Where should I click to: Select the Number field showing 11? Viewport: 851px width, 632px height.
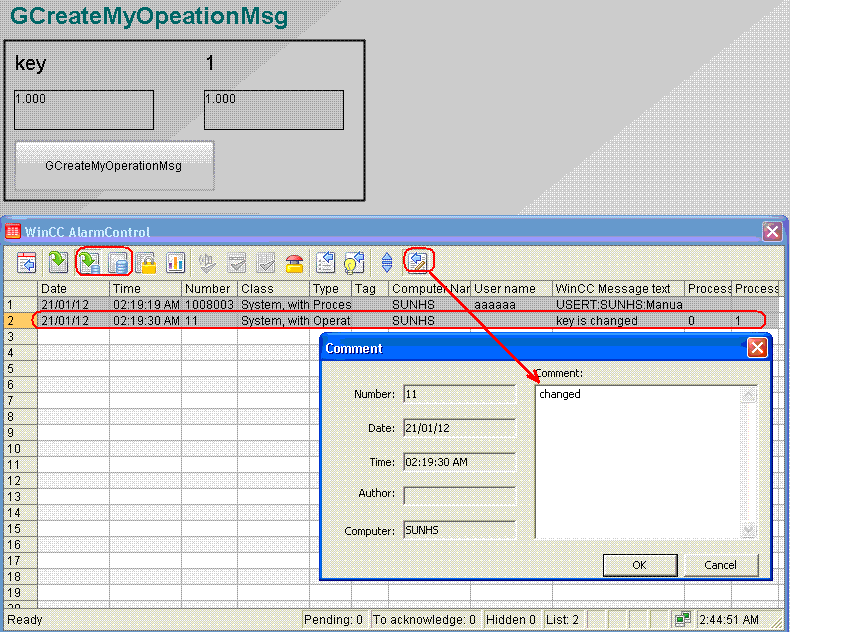[x=459, y=394]
